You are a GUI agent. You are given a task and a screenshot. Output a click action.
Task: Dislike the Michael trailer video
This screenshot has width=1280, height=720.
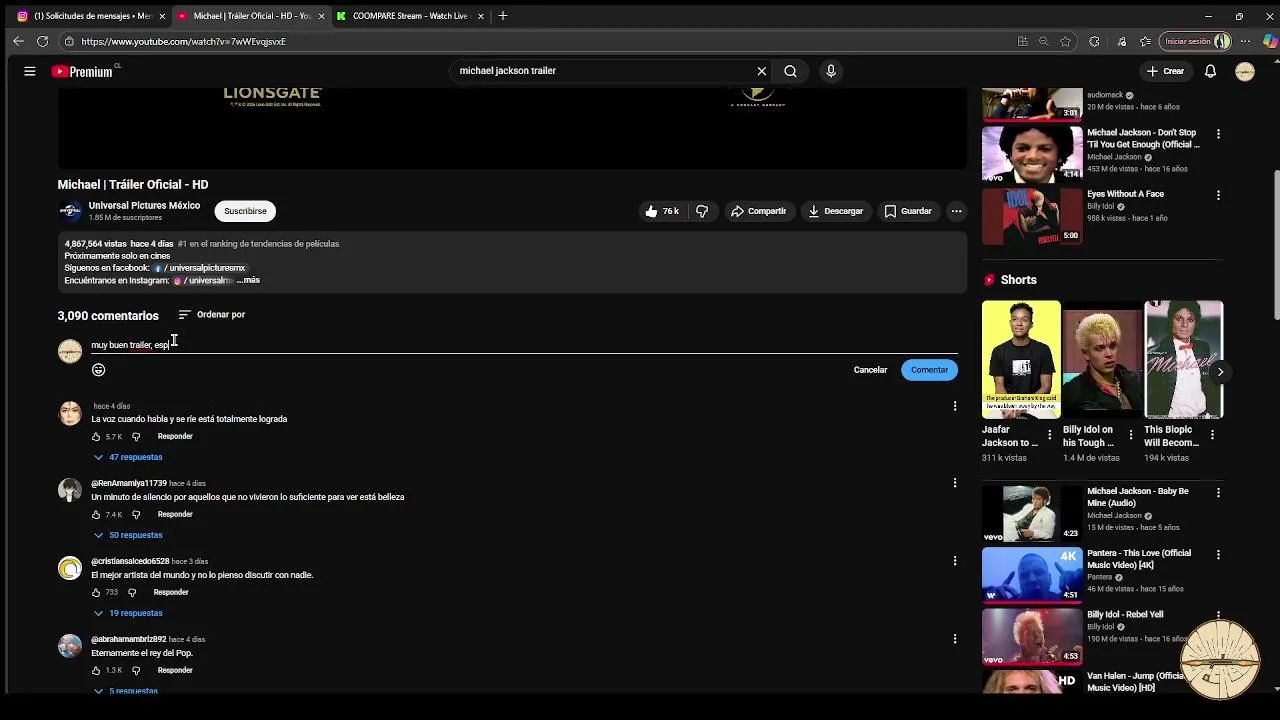tap(702, 211)
